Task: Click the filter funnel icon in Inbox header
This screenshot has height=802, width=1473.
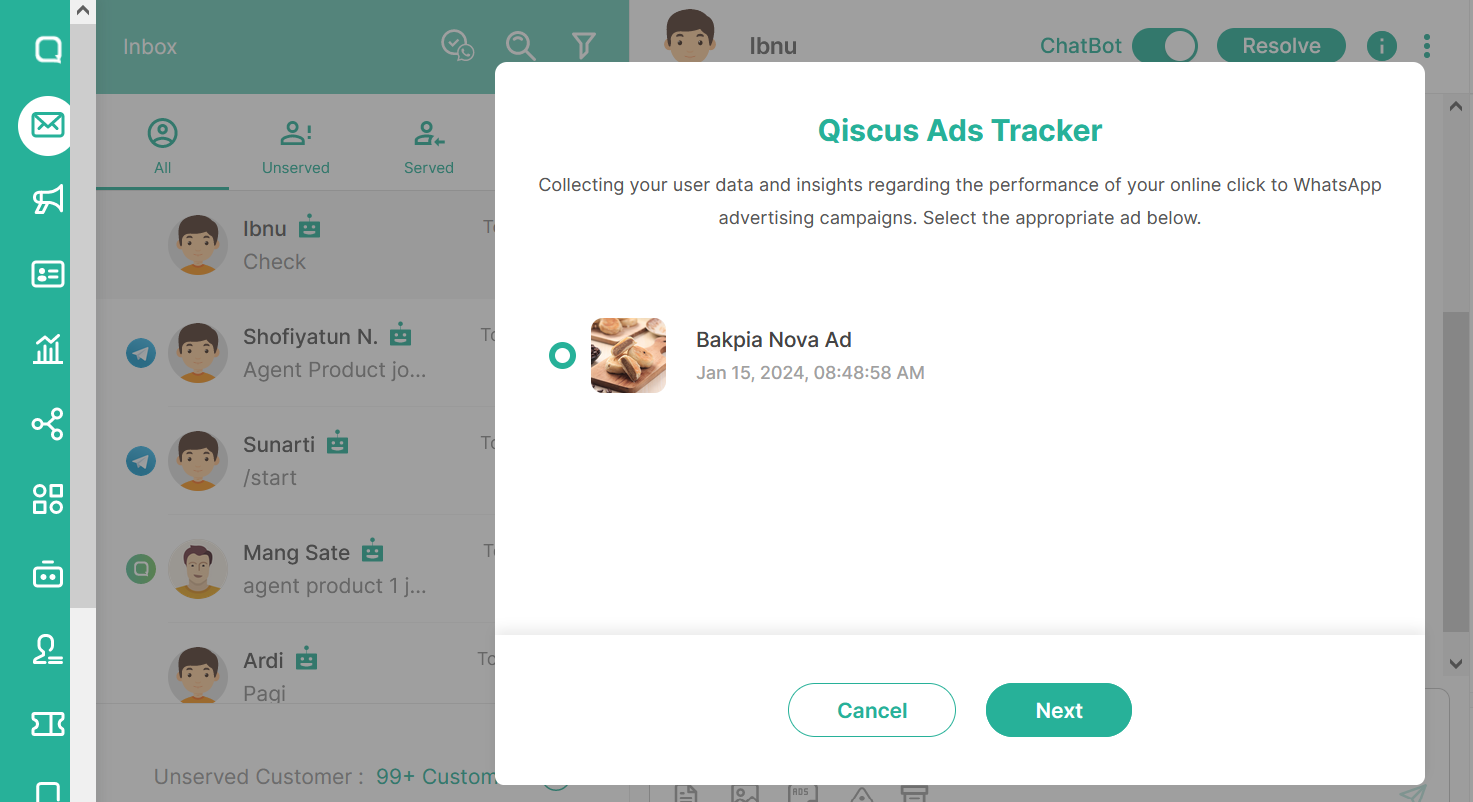Action: pyautogui.click(x=584, y=45)
